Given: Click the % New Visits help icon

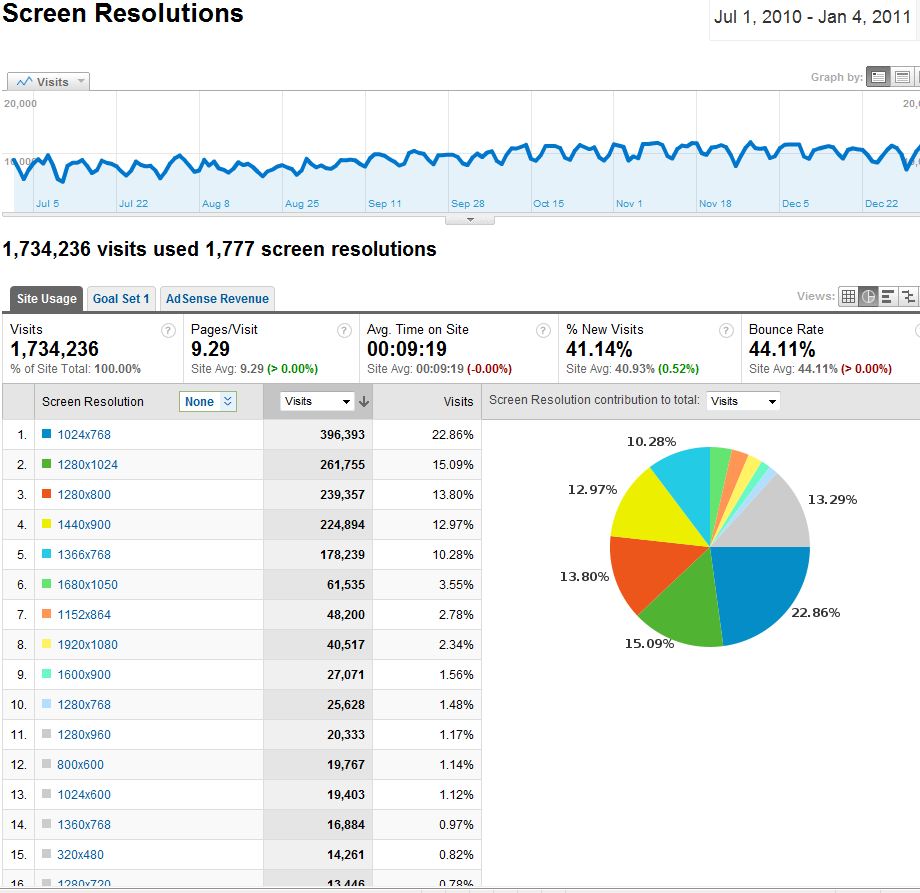Looking at the screenshot, I should 726,330.
